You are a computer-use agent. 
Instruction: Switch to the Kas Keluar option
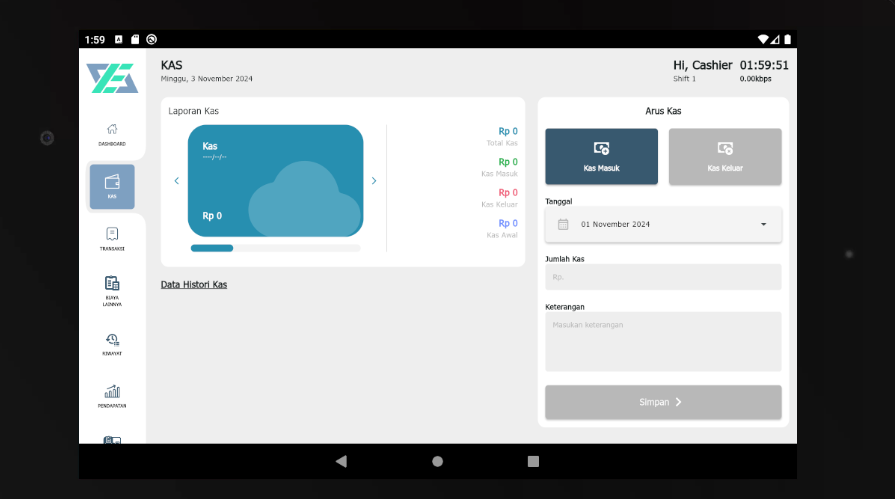pyautogui.click(x=725, y=156)
